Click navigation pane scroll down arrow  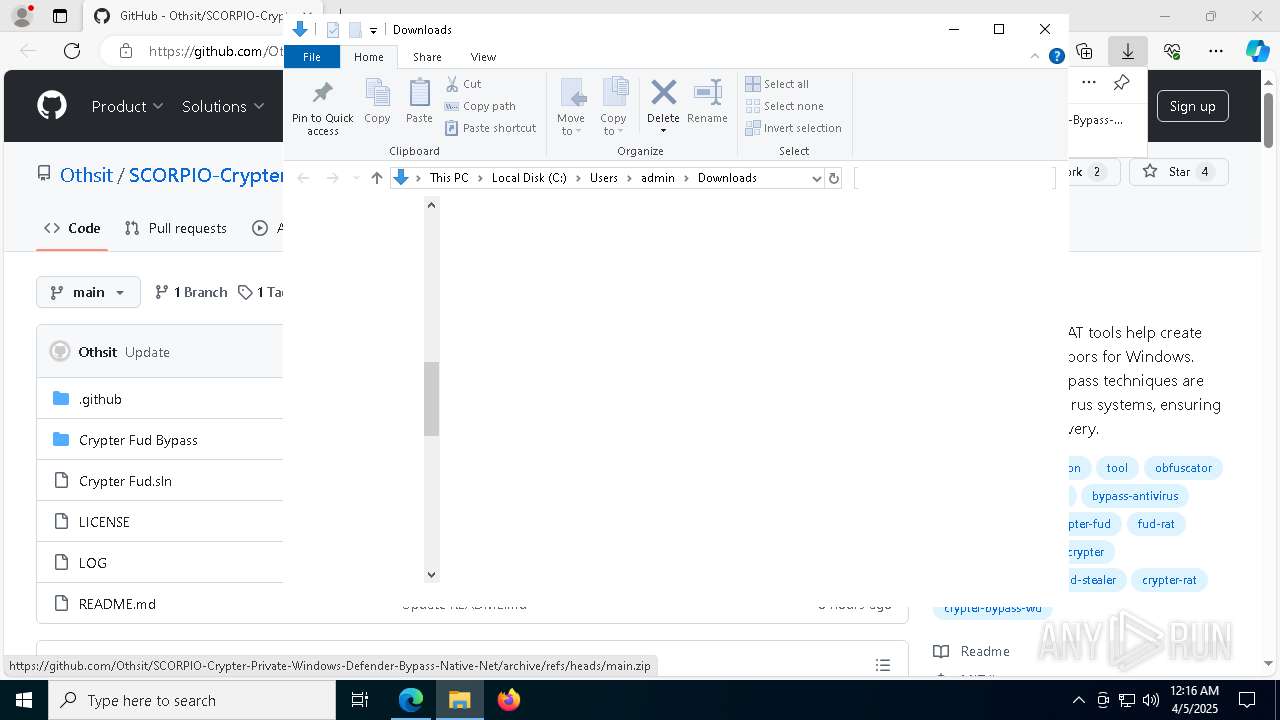coord(431,574)
